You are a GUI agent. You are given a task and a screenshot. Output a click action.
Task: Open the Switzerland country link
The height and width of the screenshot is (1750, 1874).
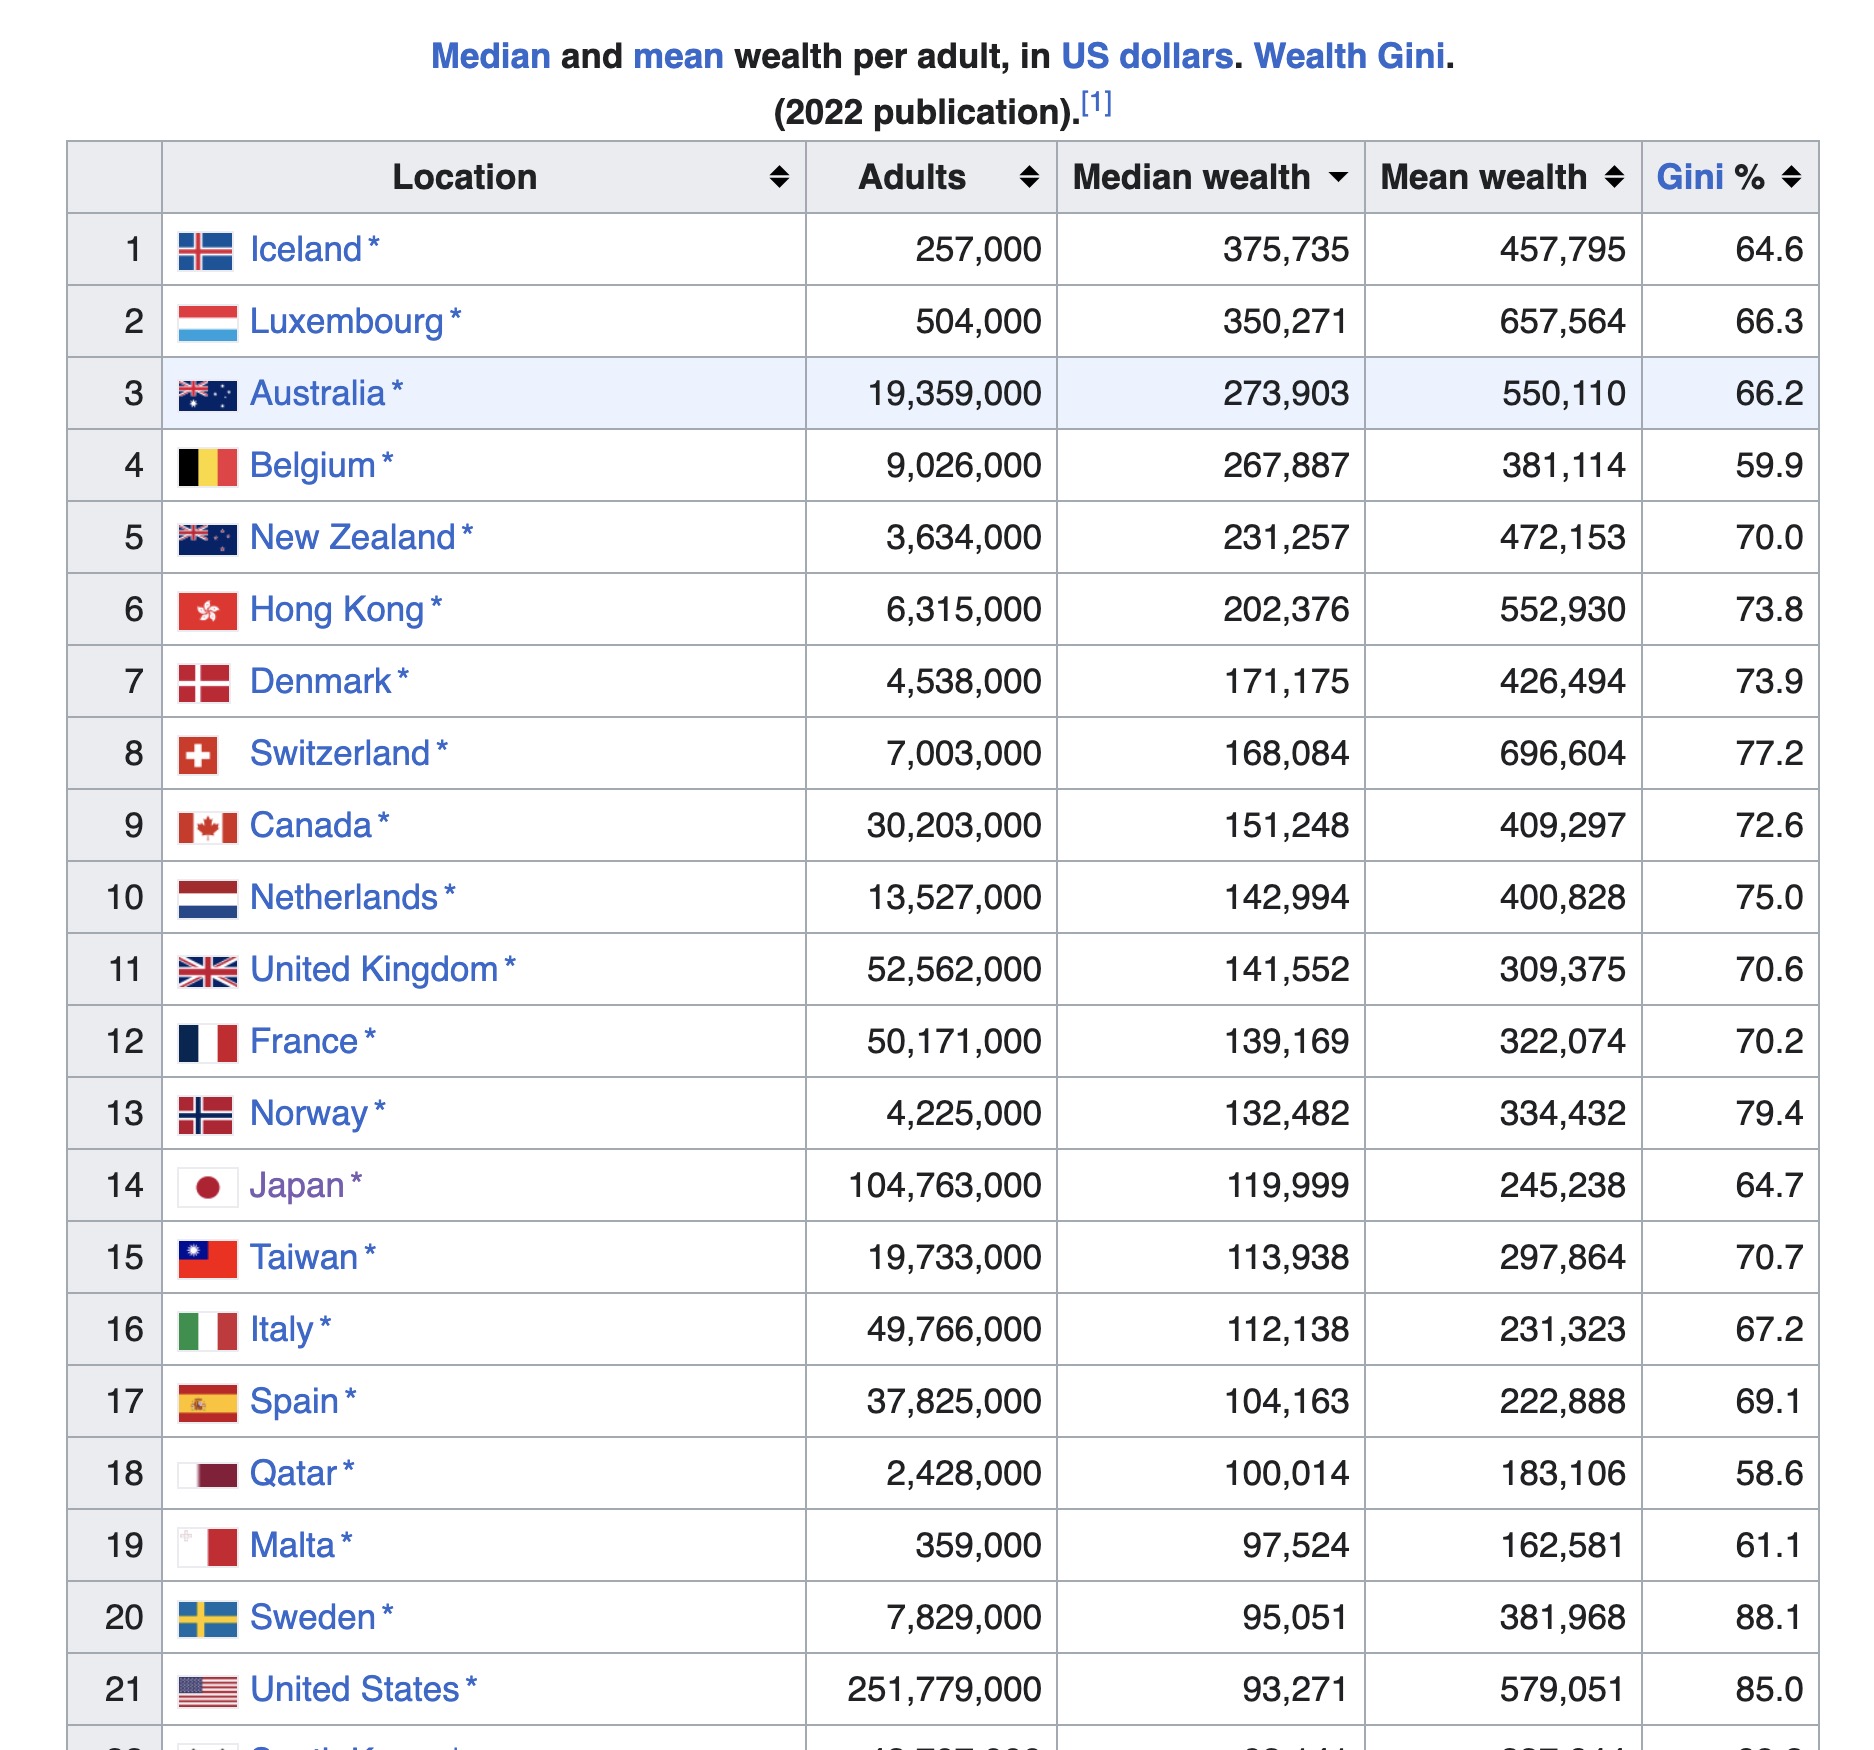pos(339,753)
